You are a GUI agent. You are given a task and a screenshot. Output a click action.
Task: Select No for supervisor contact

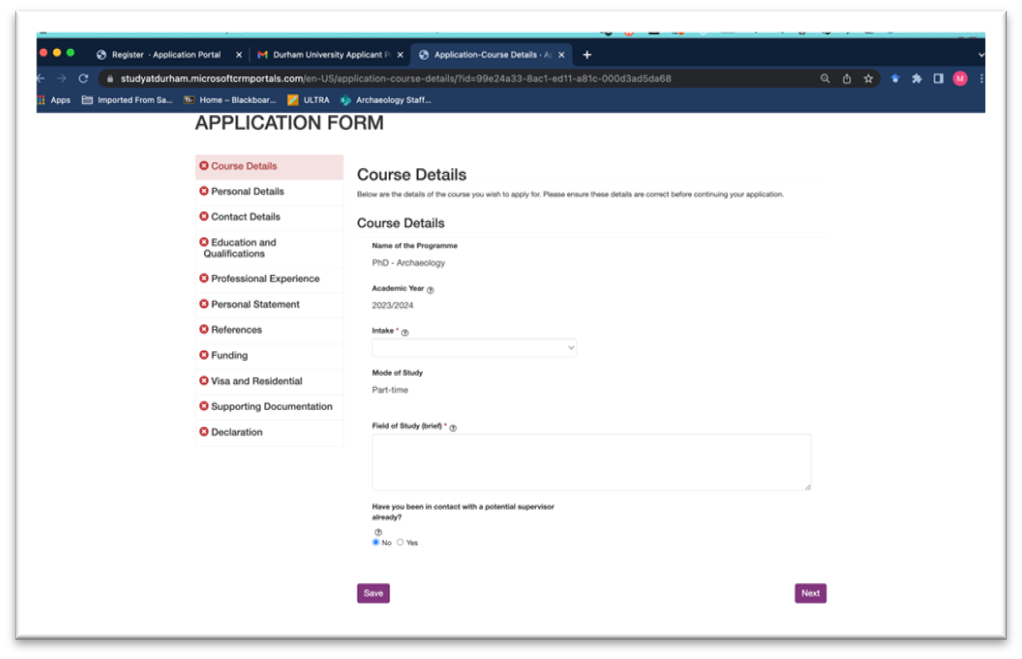point(375,542)
